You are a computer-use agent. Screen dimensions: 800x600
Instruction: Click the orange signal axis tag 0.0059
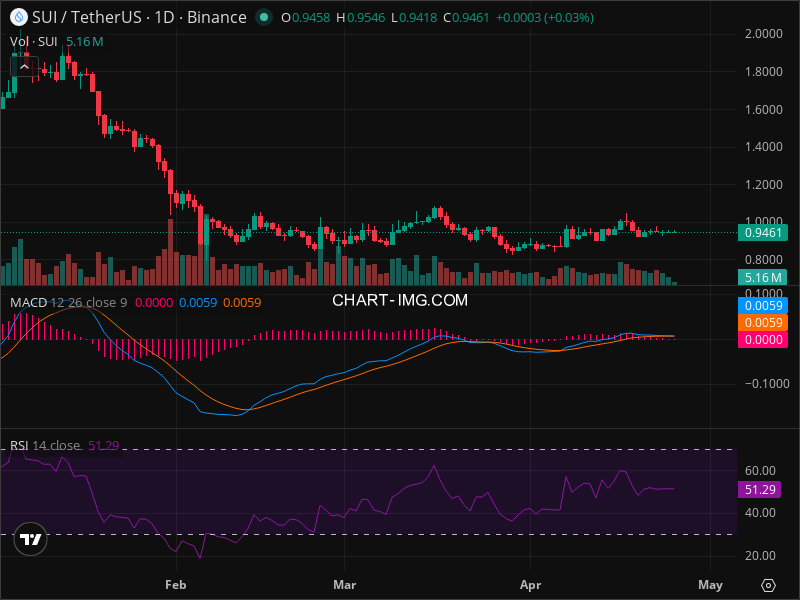click(763, 322)
